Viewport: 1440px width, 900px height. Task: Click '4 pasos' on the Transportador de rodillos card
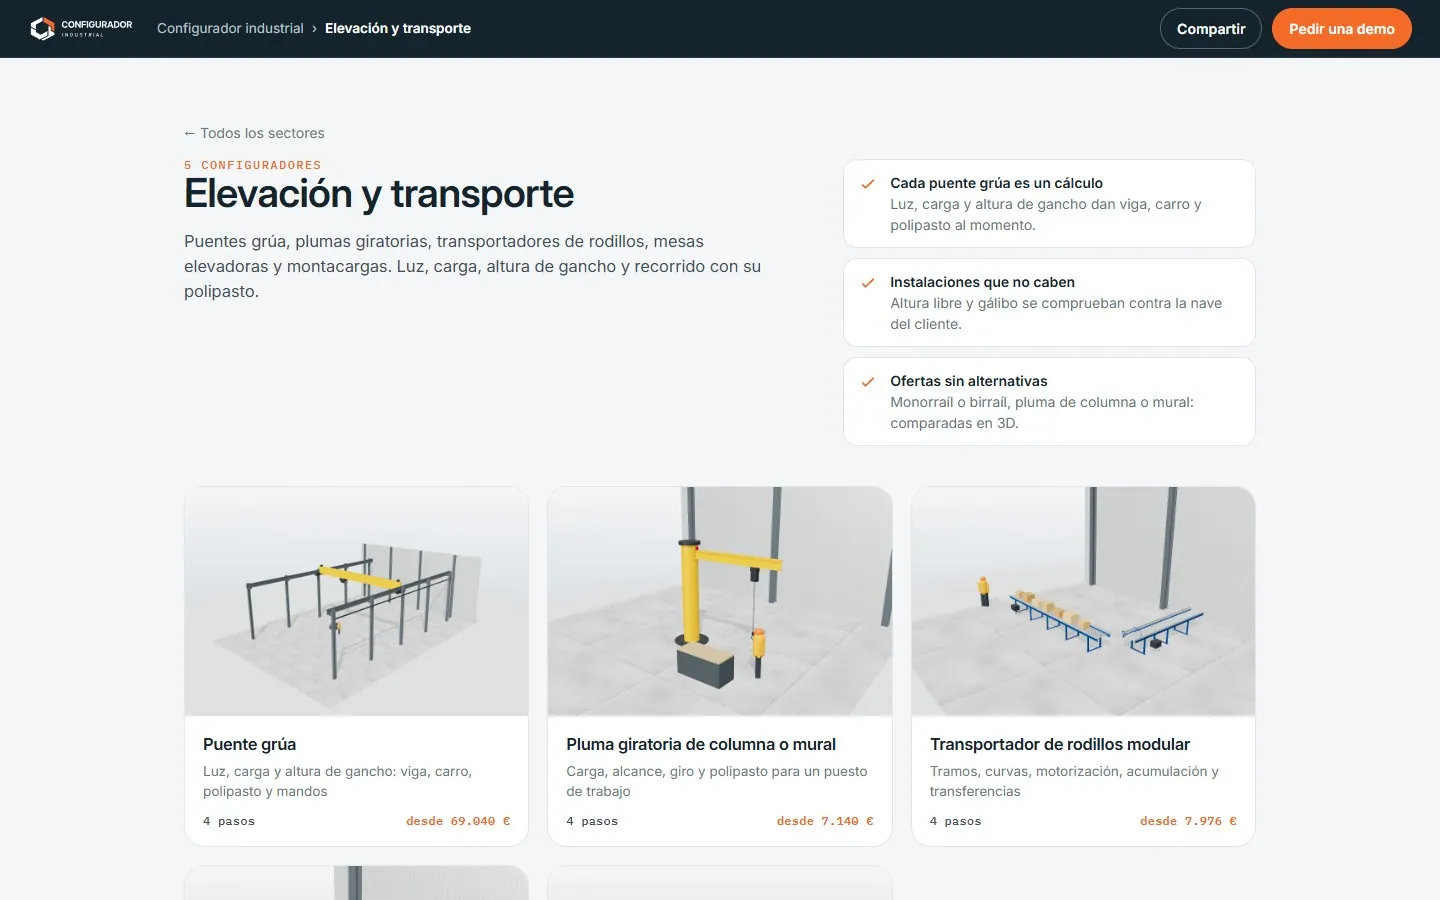point(956,821)
